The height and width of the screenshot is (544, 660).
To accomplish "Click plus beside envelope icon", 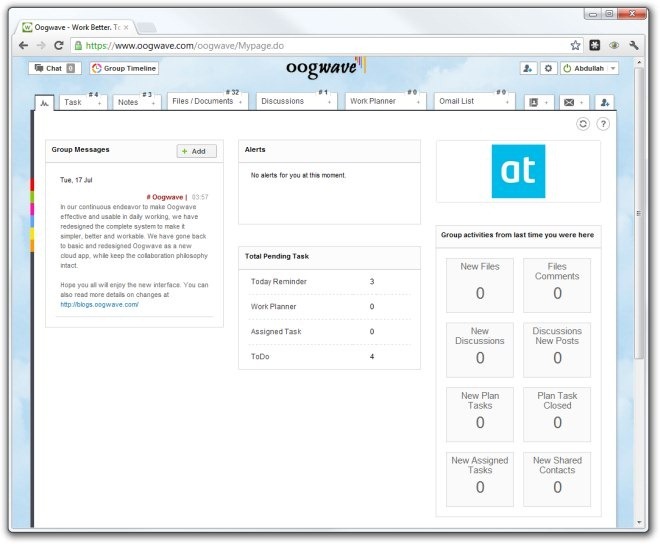I will pyautogui.click(x=582, y=102).
